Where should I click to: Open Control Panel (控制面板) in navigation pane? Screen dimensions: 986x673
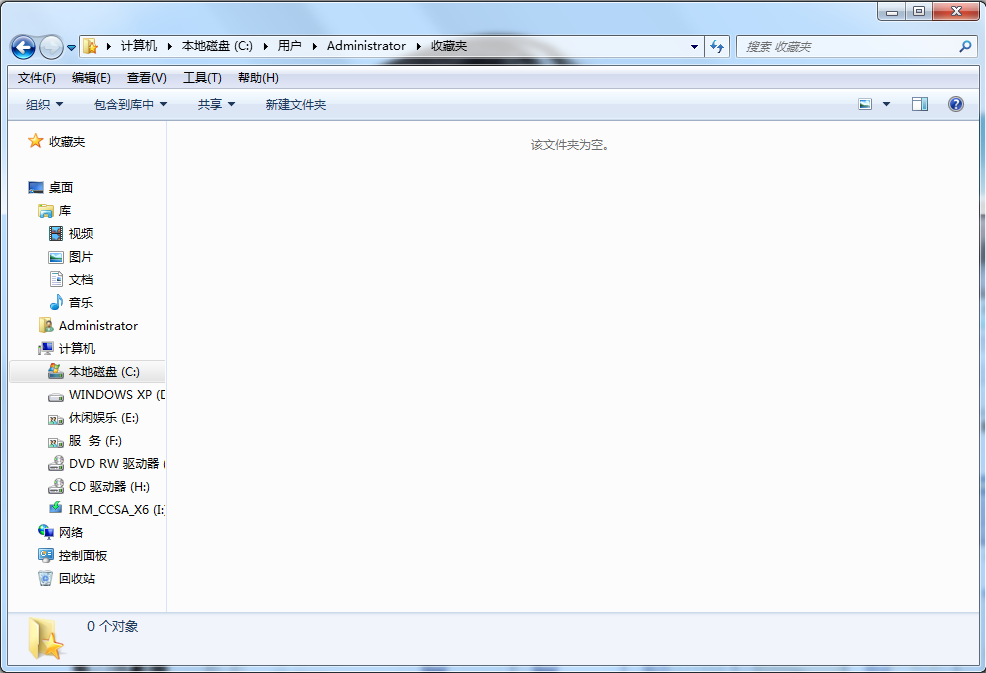(82, 555)
